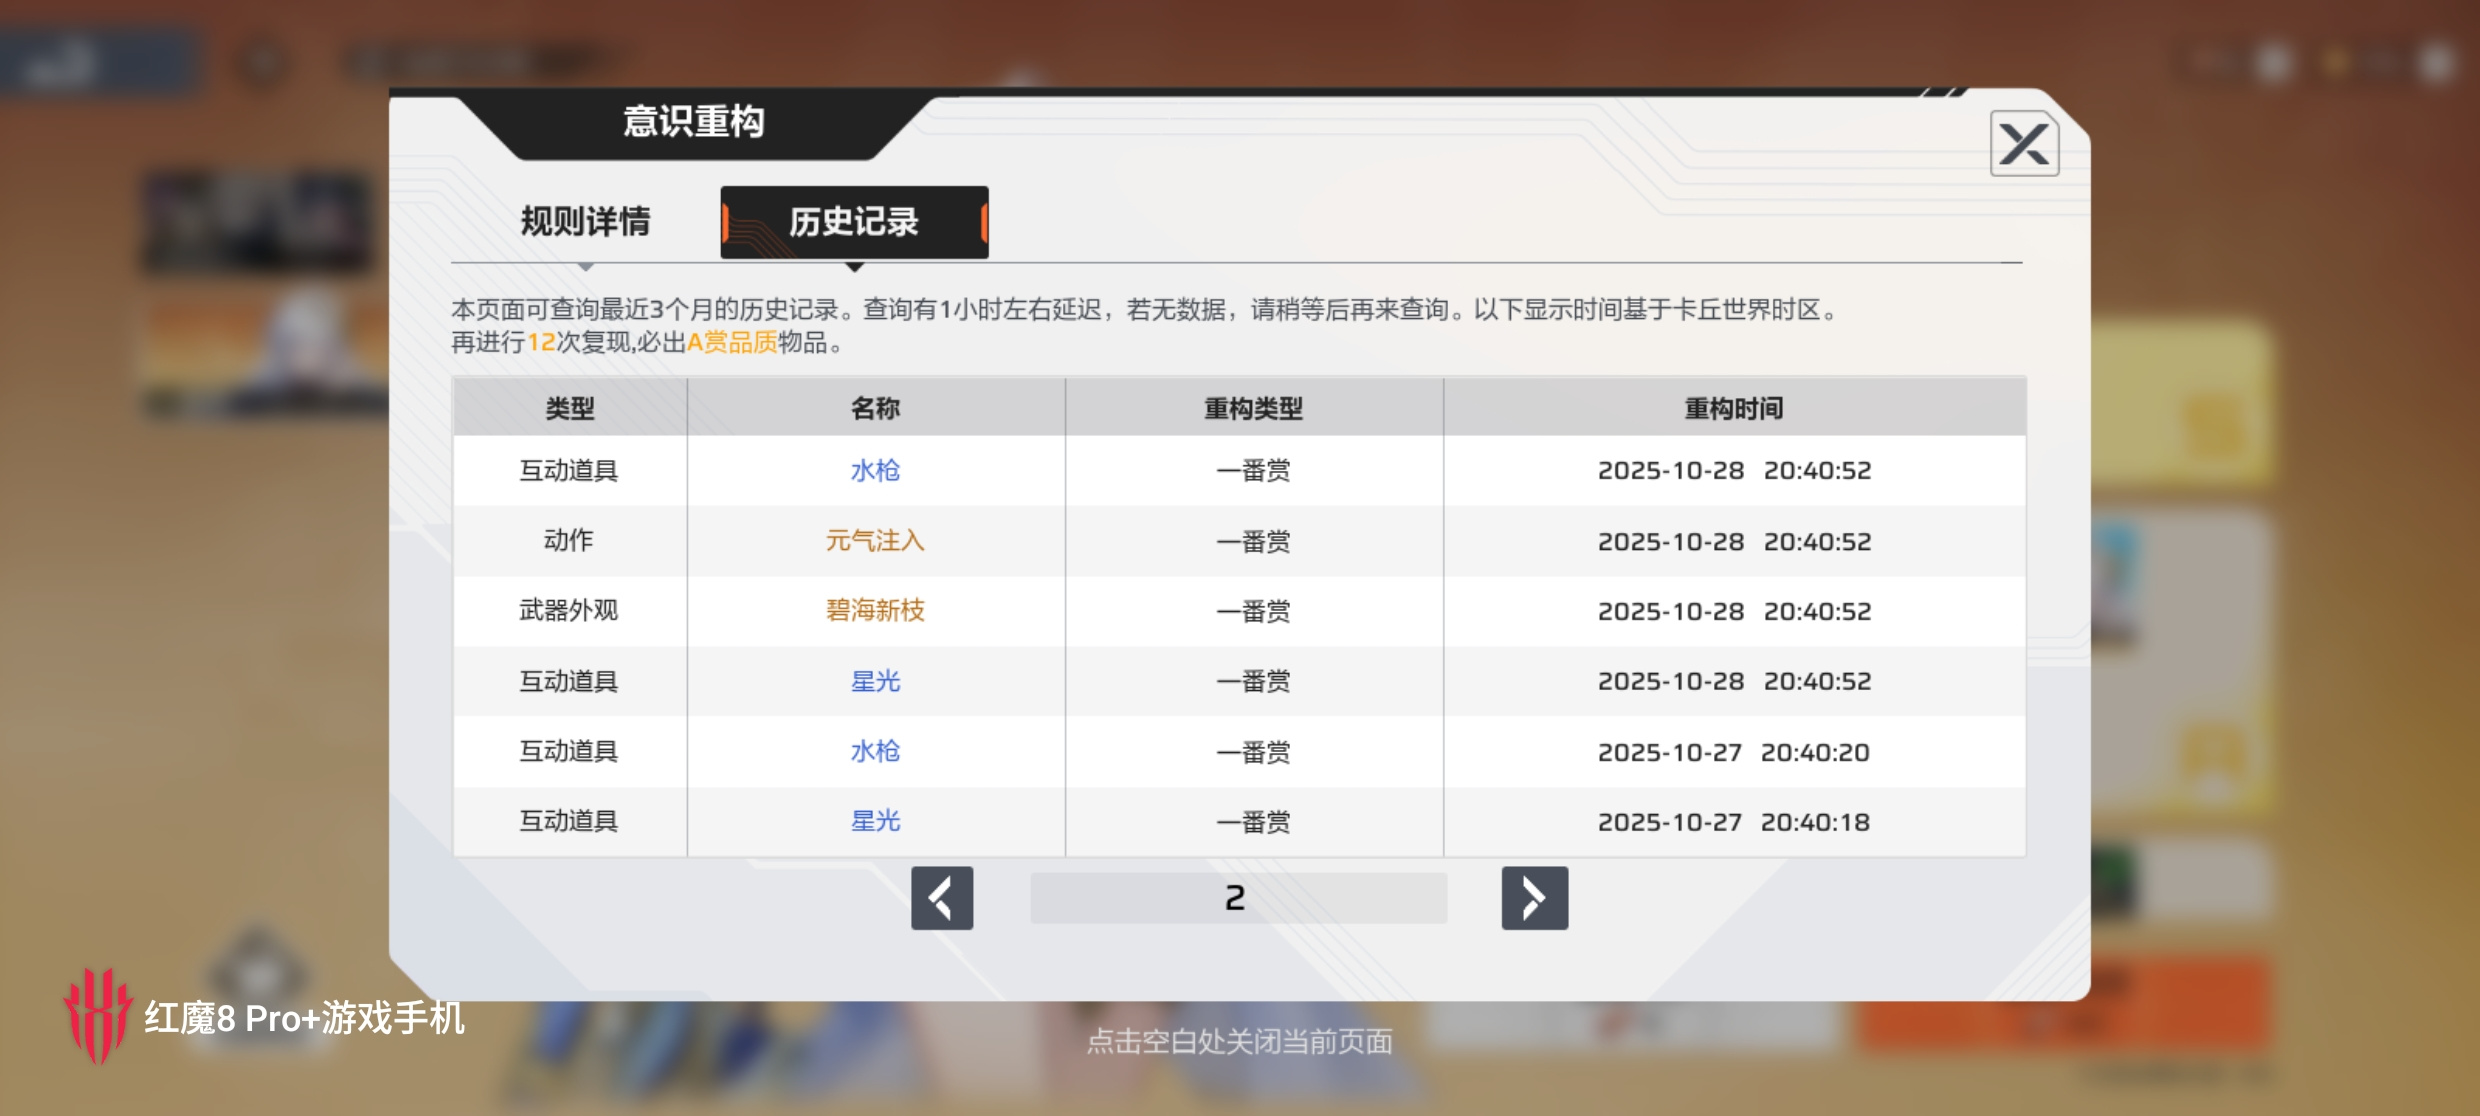
Task: Click the 类型 column header
Action: [570, 408]
